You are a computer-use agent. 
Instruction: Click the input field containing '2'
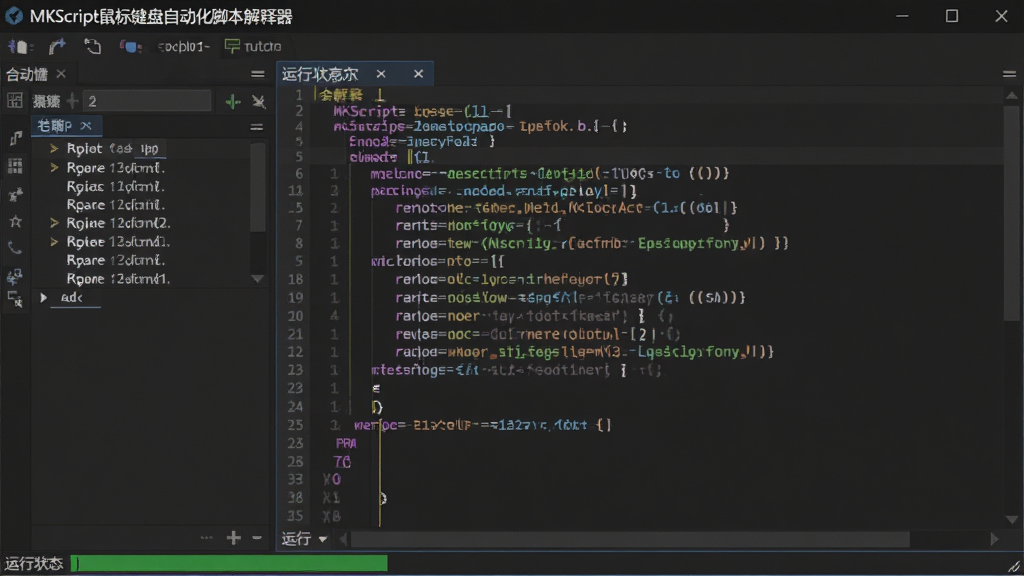(147, 101)
